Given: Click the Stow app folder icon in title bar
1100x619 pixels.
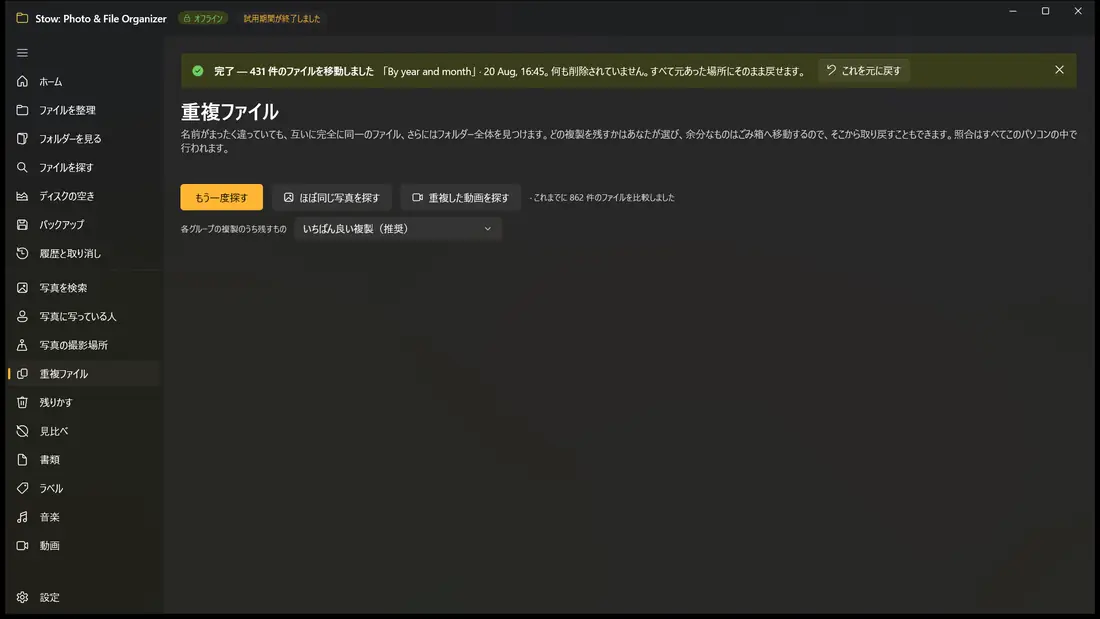Looking at the screenshot, I should (x=22, y=18).
